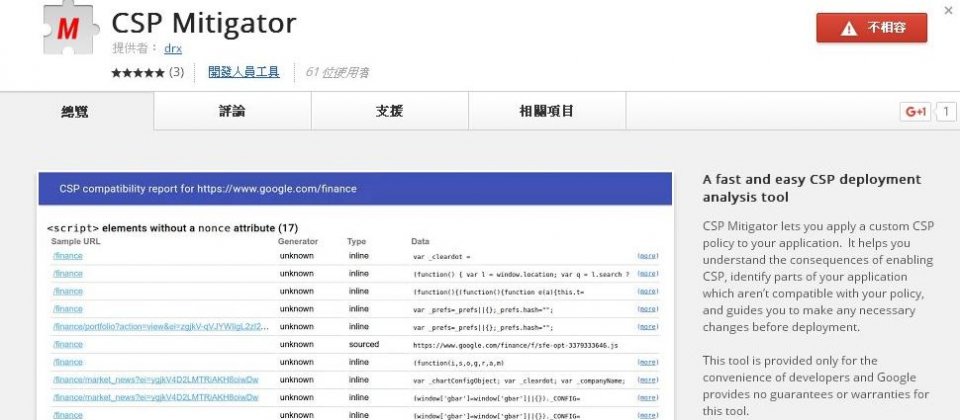Click the five-star rating

click(x=138, y=73)
